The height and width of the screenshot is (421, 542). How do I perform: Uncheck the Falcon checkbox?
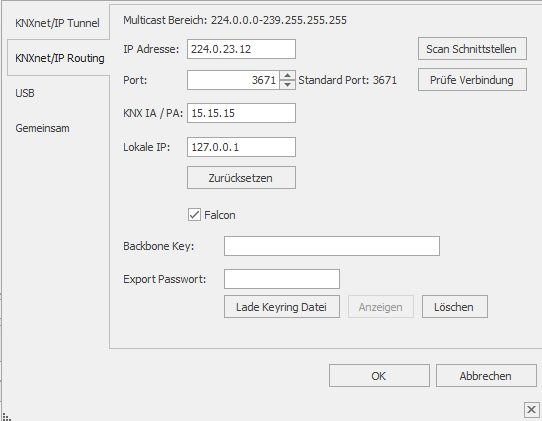pyautogui.click(x=194, y=215)
